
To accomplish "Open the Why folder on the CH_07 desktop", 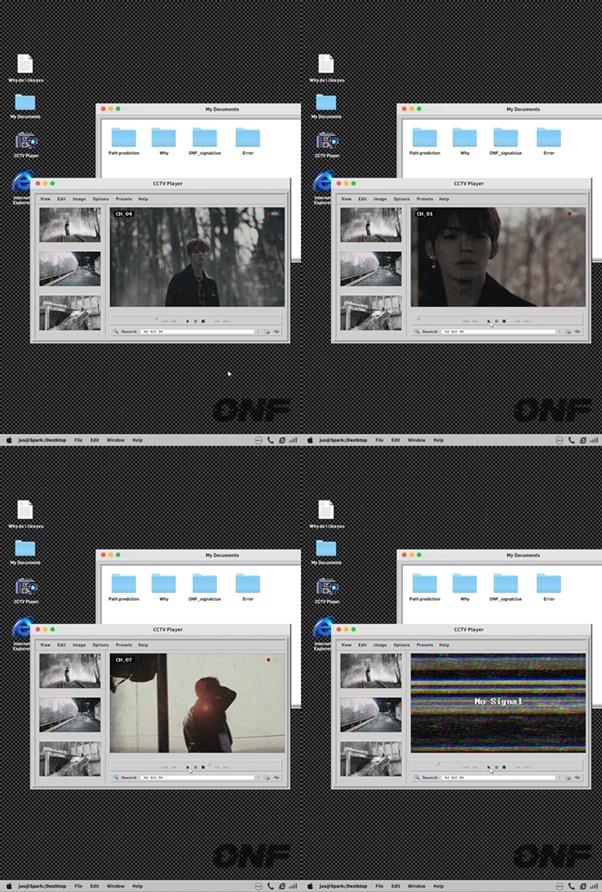I will [163, 584].
